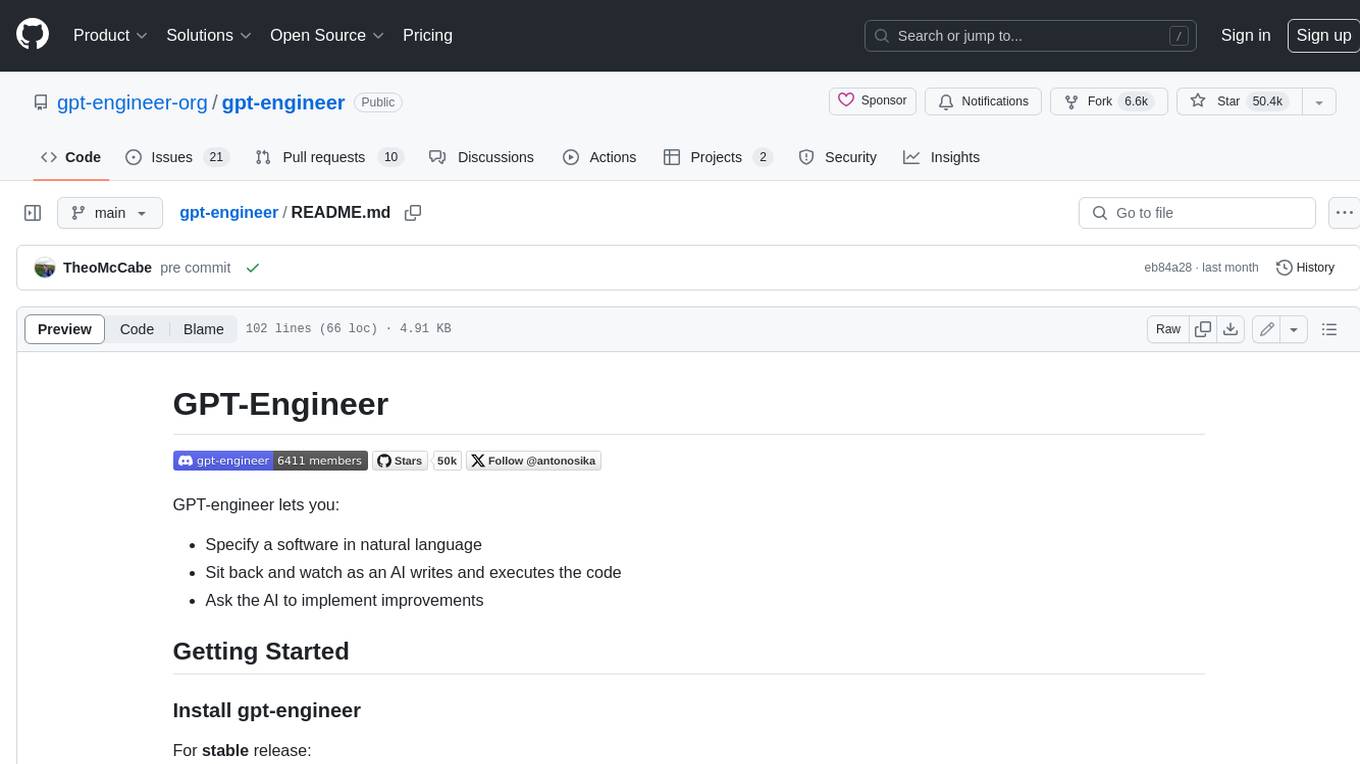The image size is (1360, 764).
Task: Open the Discord gpt-engineer members badge
Action: click(270, 461)
